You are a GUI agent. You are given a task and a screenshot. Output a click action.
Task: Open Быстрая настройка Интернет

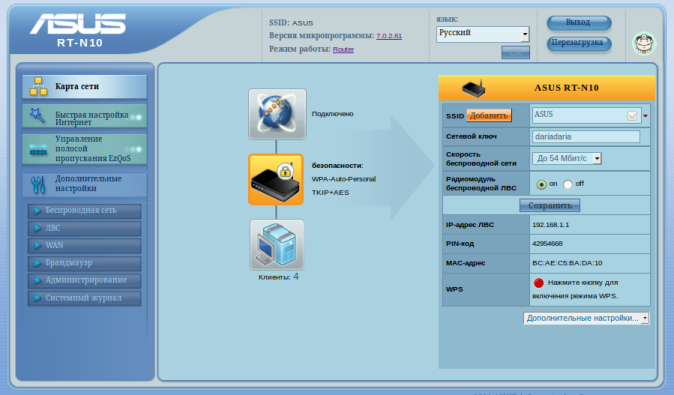point(85,116)
